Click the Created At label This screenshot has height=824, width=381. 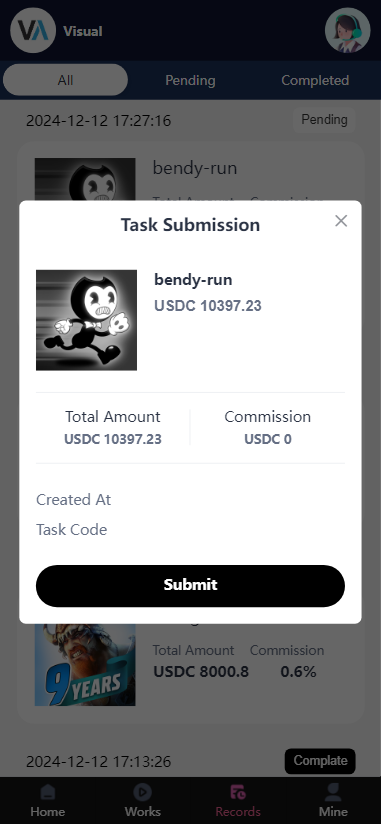[74, 499]
